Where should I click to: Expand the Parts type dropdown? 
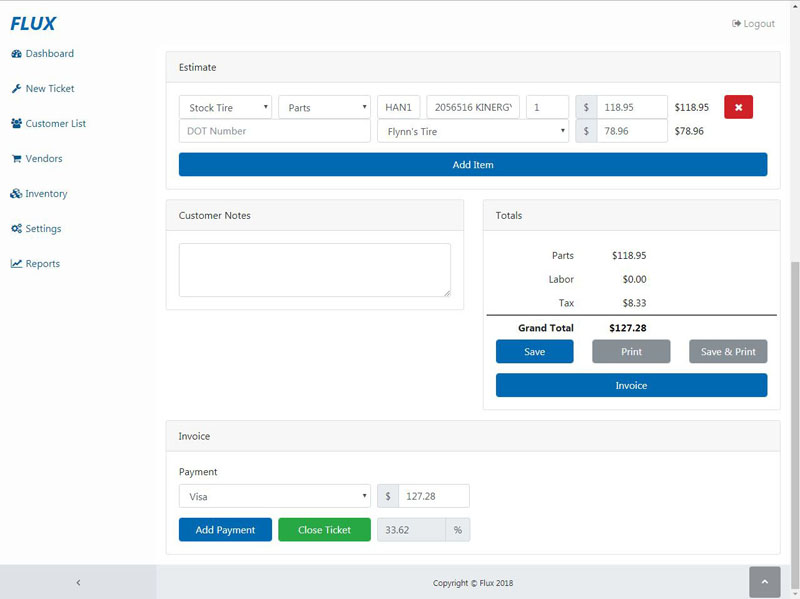click(324, 107)
